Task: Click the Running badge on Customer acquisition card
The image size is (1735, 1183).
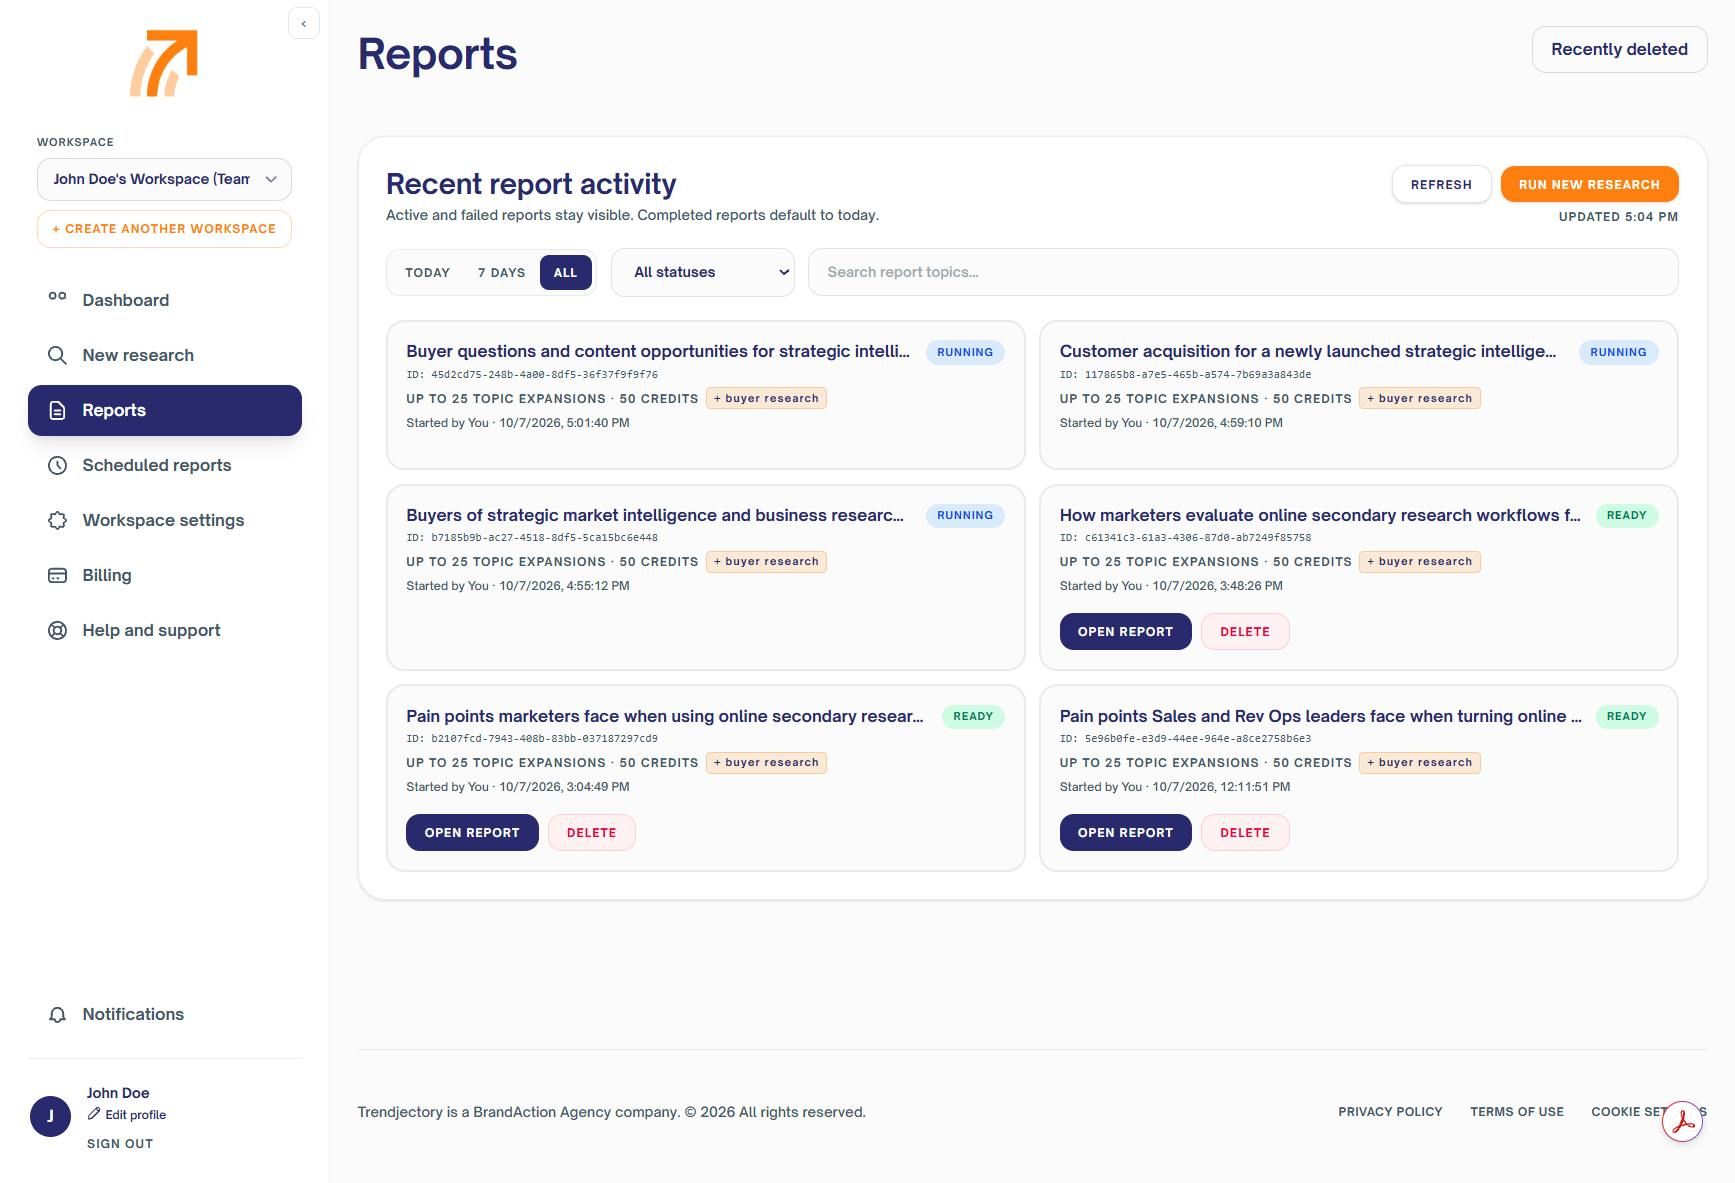Action: tap(1618, 352)
